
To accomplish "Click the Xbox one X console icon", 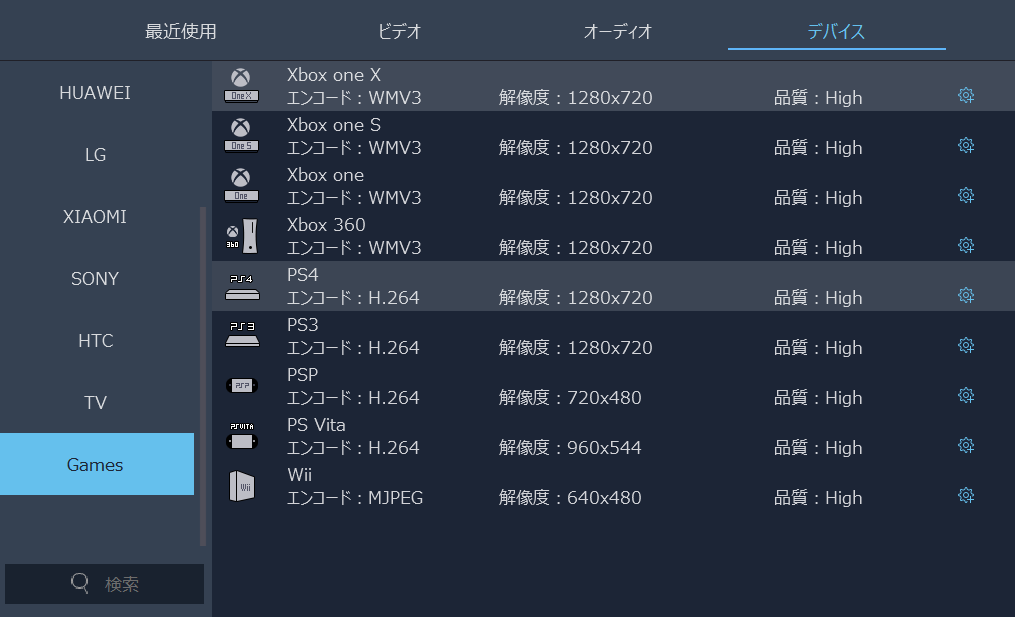I will (x=241, y=86).
